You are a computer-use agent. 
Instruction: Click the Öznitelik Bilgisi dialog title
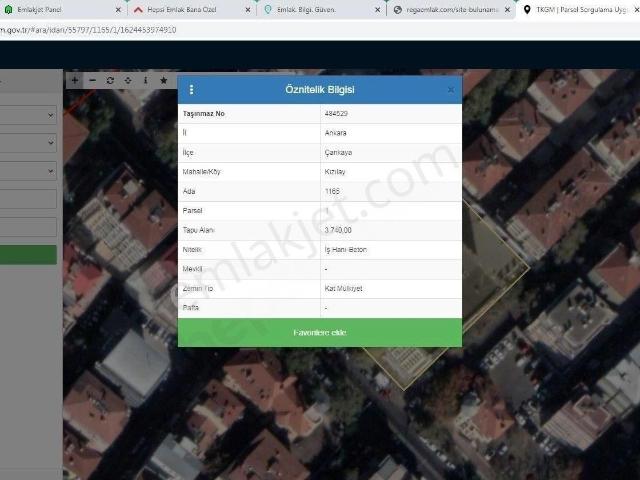click(320, 89)
